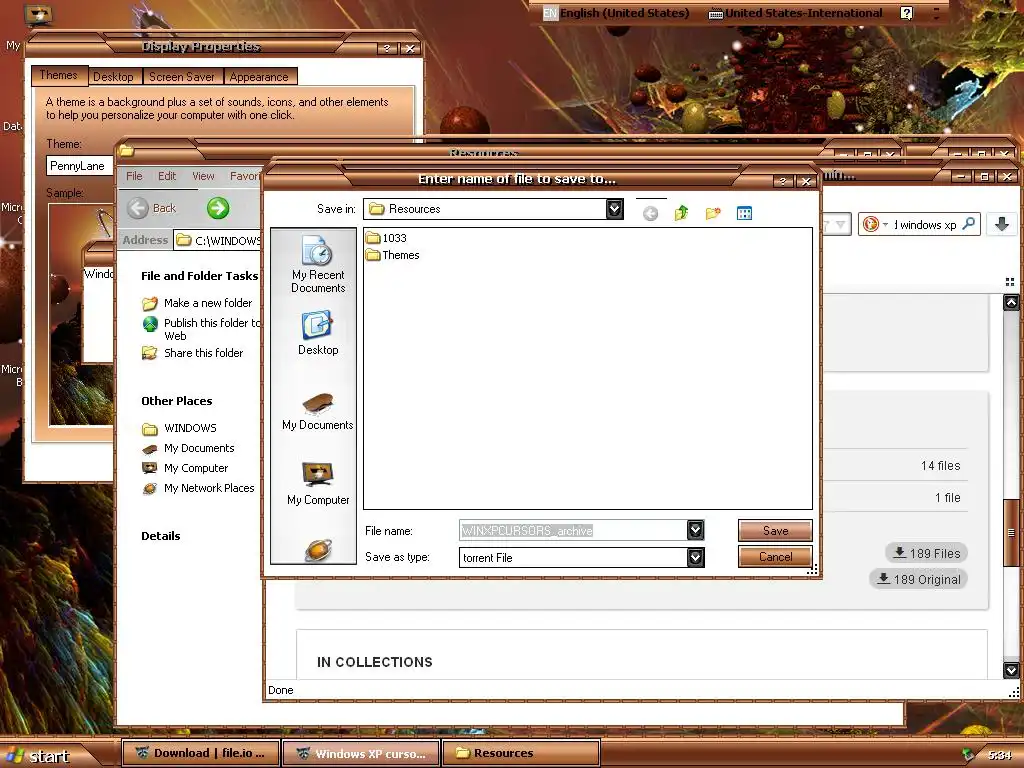Viewport: 1024px width, 768px height.
Task: Select My Documents in save dialog places bar
Action: (x=318, y=412)
